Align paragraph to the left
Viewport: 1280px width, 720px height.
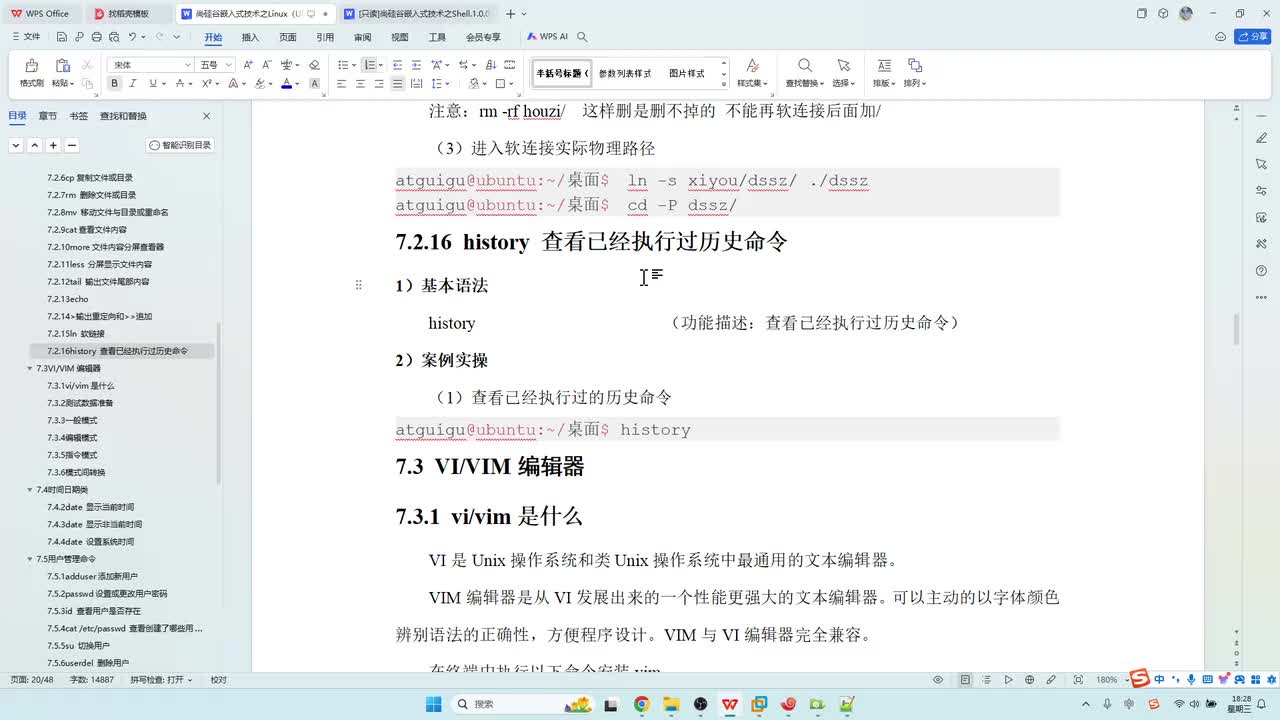tap(341, 84)
